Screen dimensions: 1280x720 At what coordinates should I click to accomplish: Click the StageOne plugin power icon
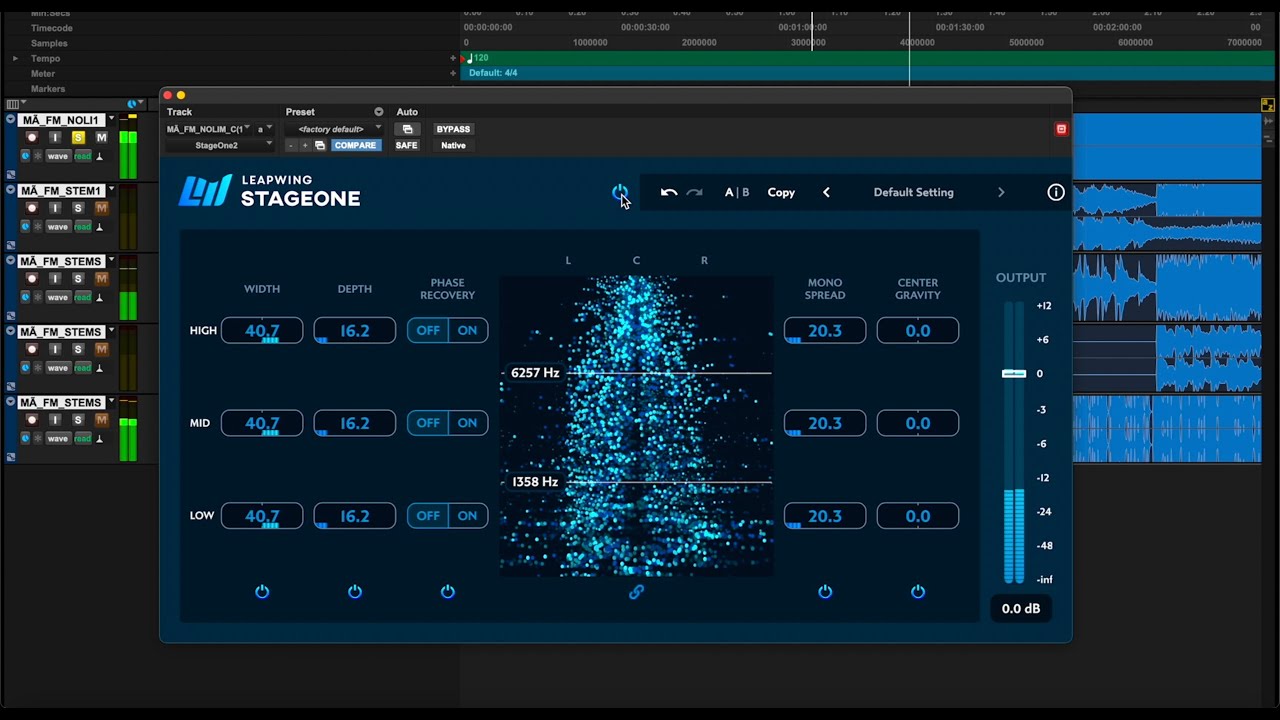pyautogui.click(x=620, y=192)
